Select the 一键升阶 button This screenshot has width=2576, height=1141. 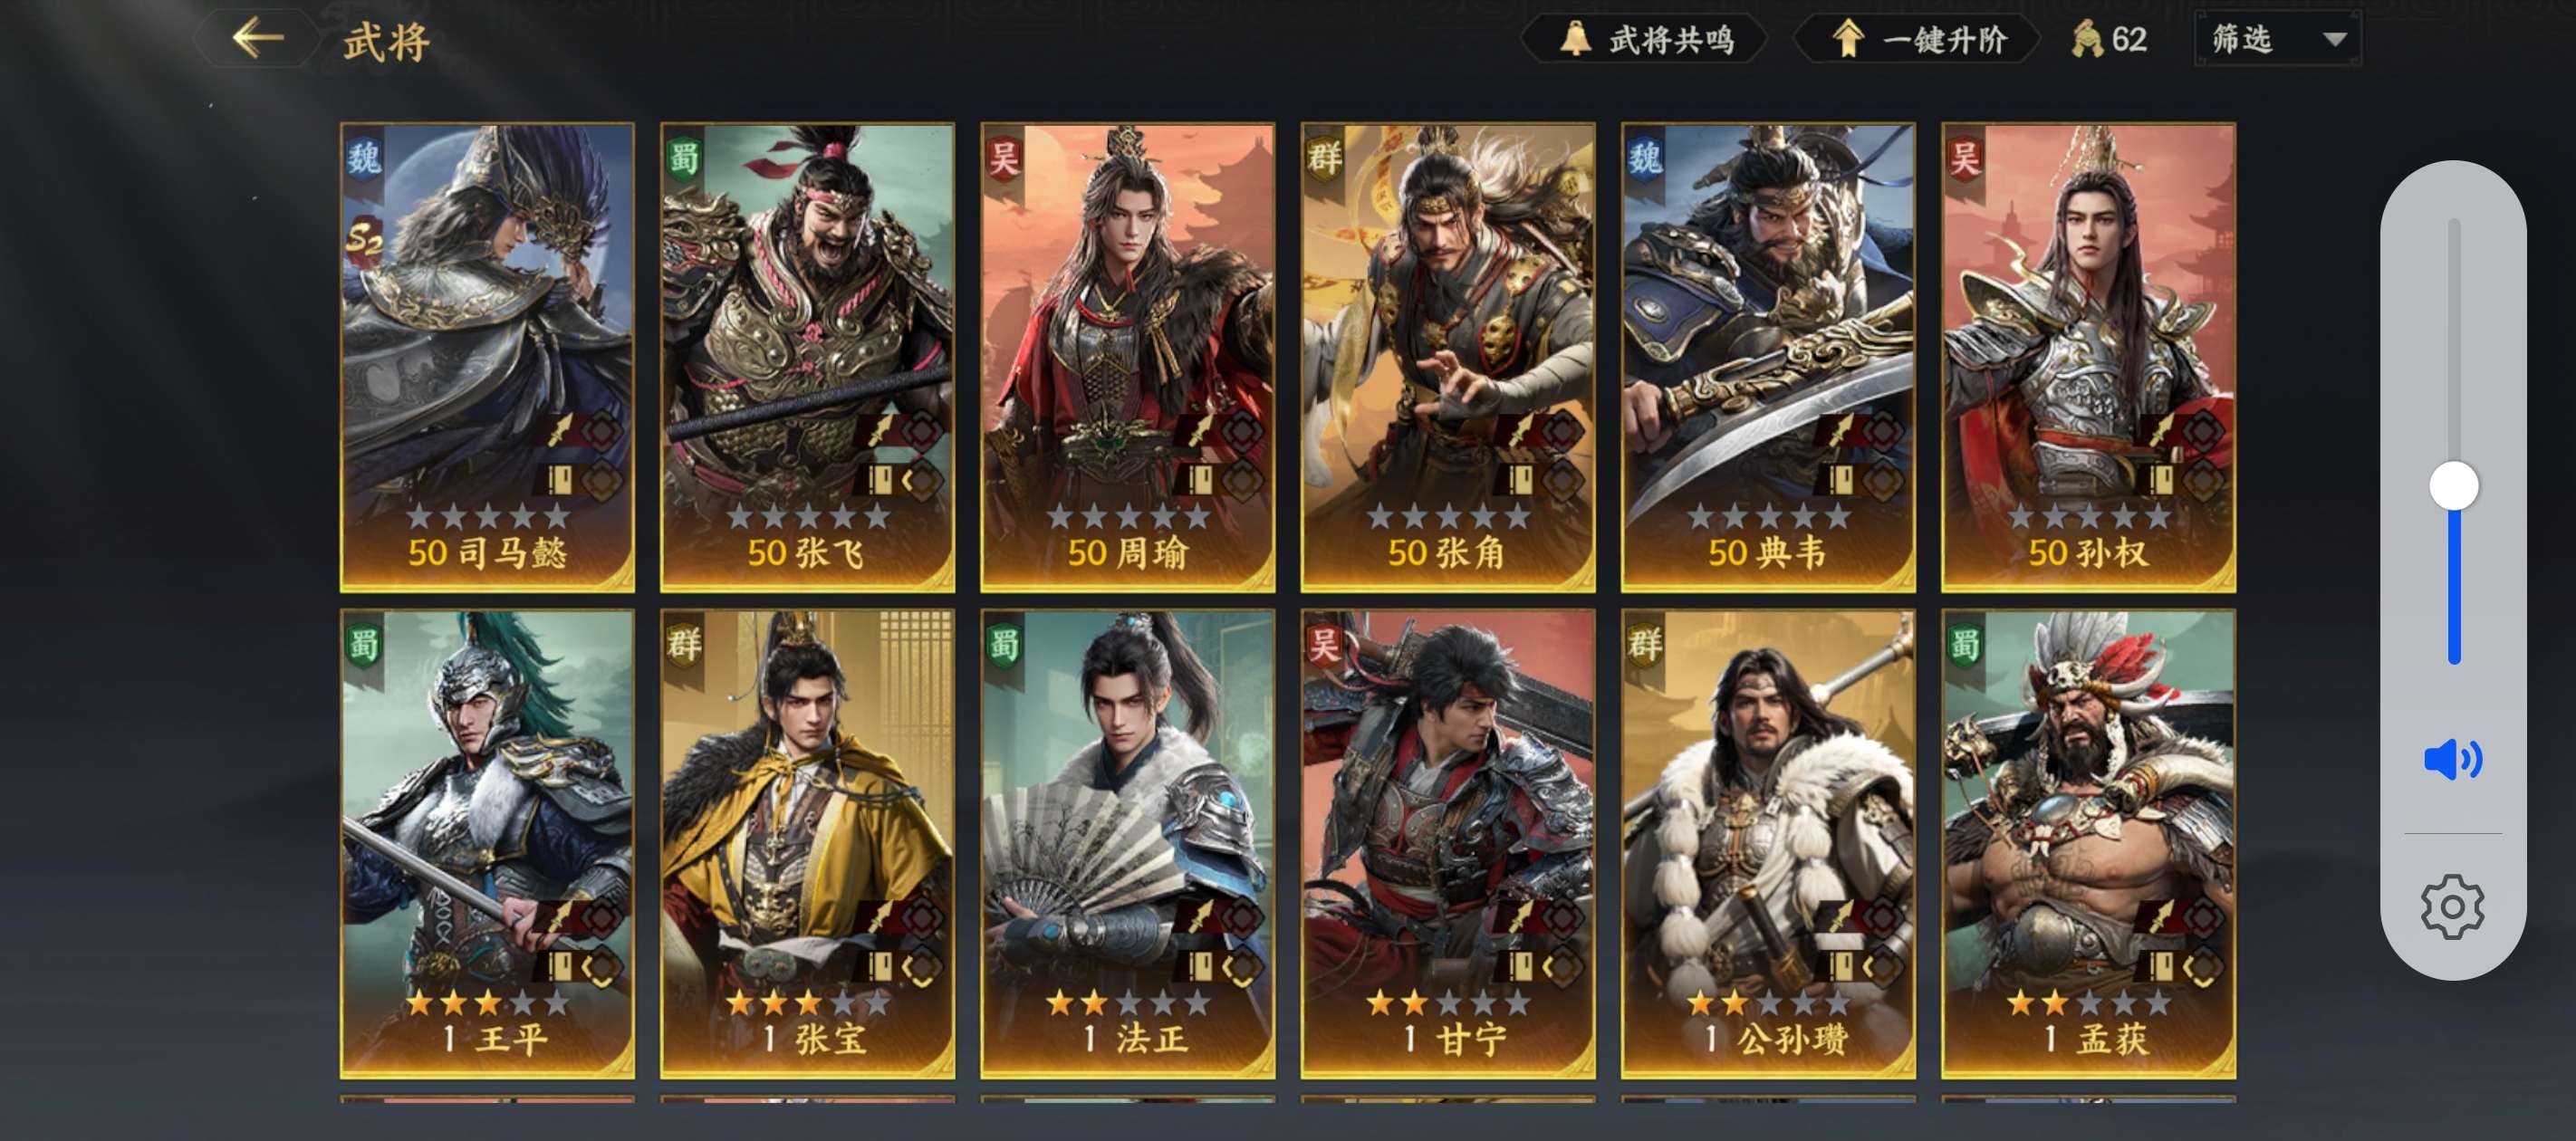tap(1918, 39)
